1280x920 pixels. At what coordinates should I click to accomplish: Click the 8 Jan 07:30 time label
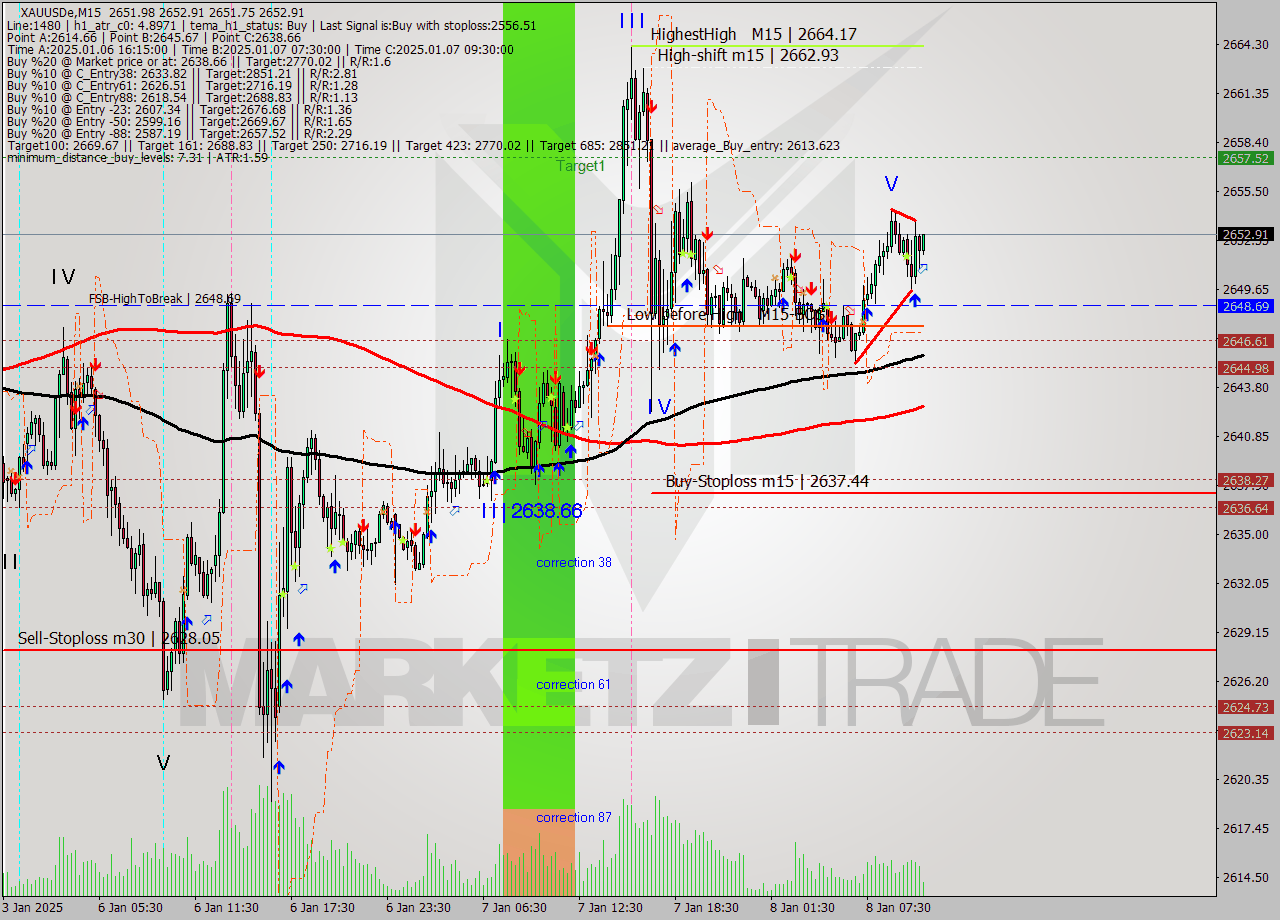[898, 908]
